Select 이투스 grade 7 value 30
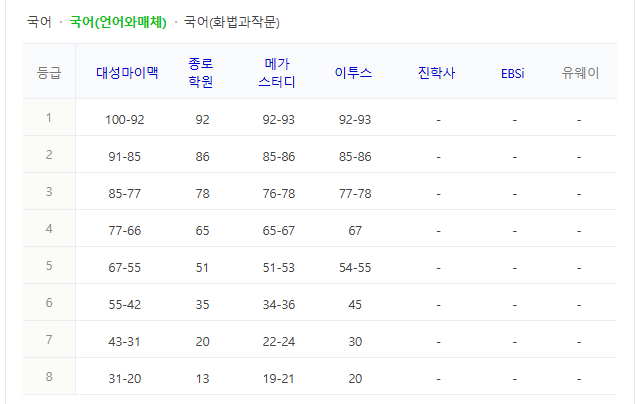636x404 pixels. [355, 342]
